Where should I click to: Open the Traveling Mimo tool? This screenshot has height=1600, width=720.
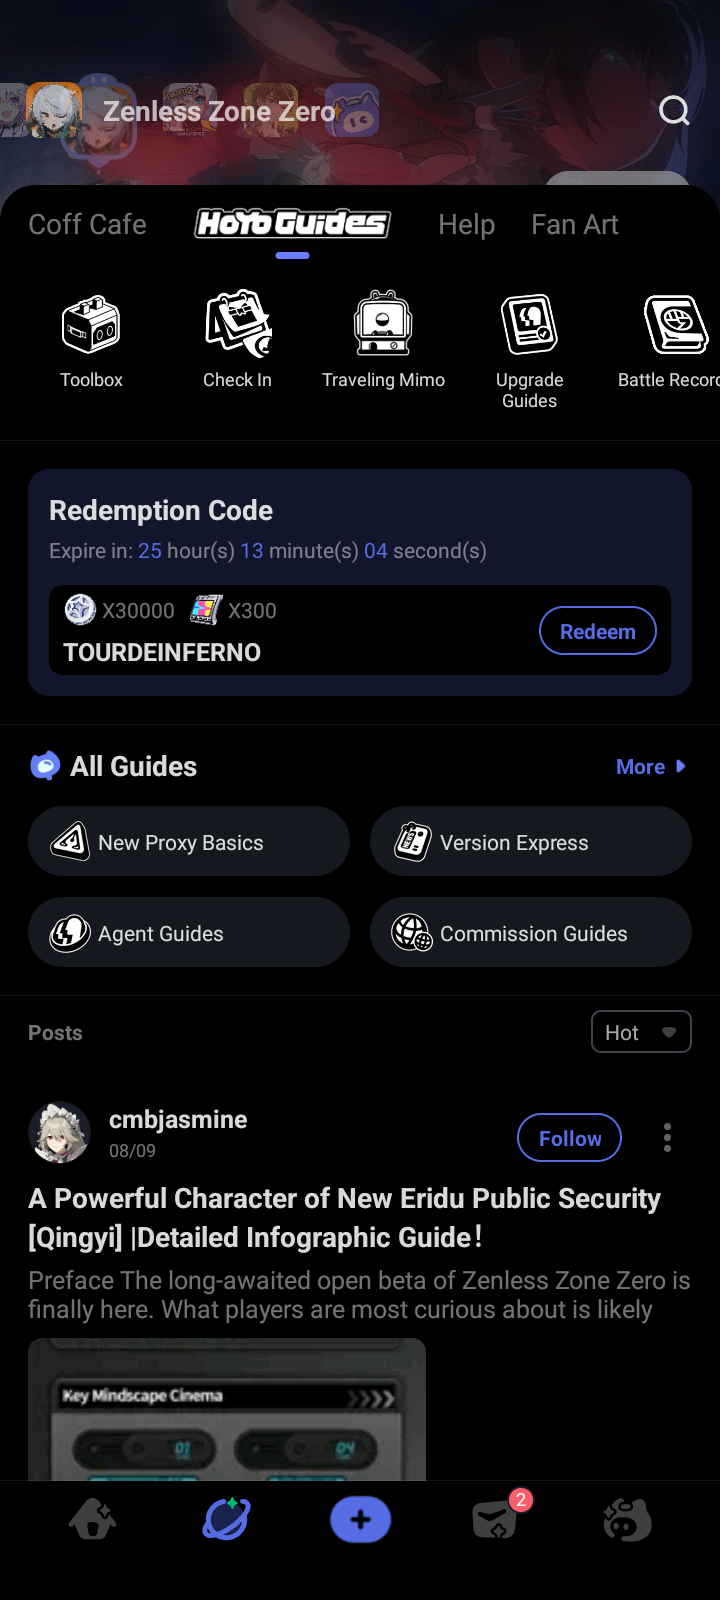383,325
